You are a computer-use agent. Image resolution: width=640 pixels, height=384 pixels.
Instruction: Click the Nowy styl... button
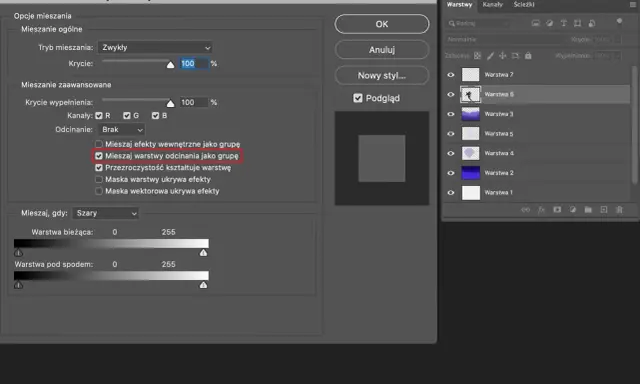(382, 75)
